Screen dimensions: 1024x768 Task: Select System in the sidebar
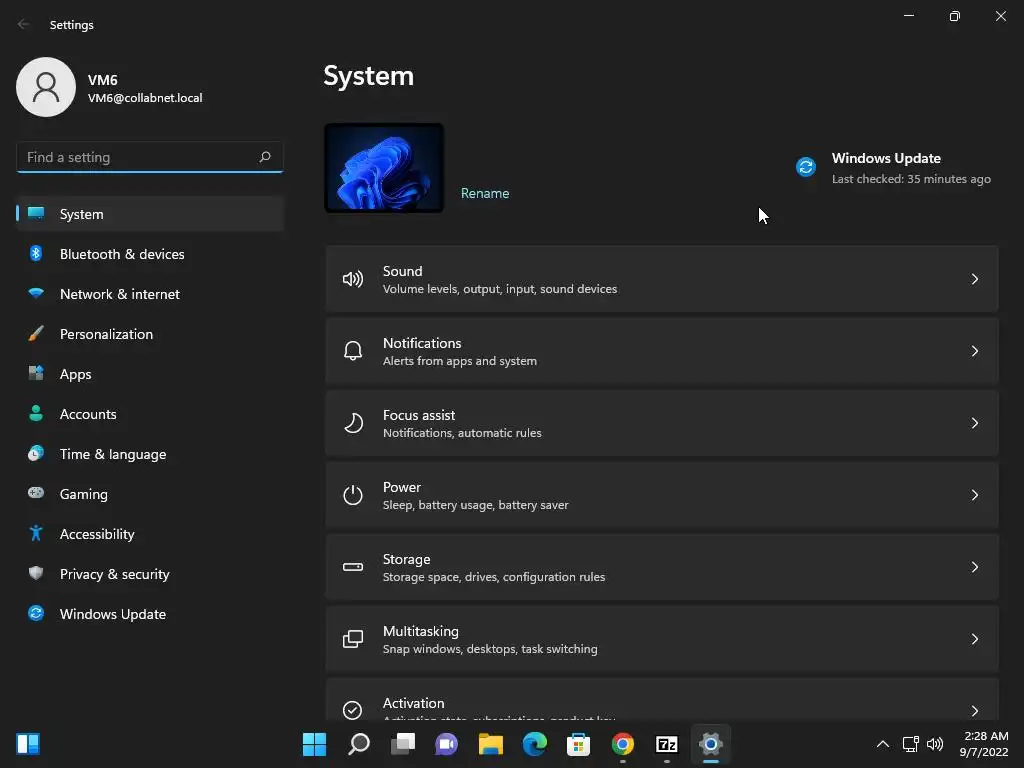pyautogui.click(x=150, y=214)
